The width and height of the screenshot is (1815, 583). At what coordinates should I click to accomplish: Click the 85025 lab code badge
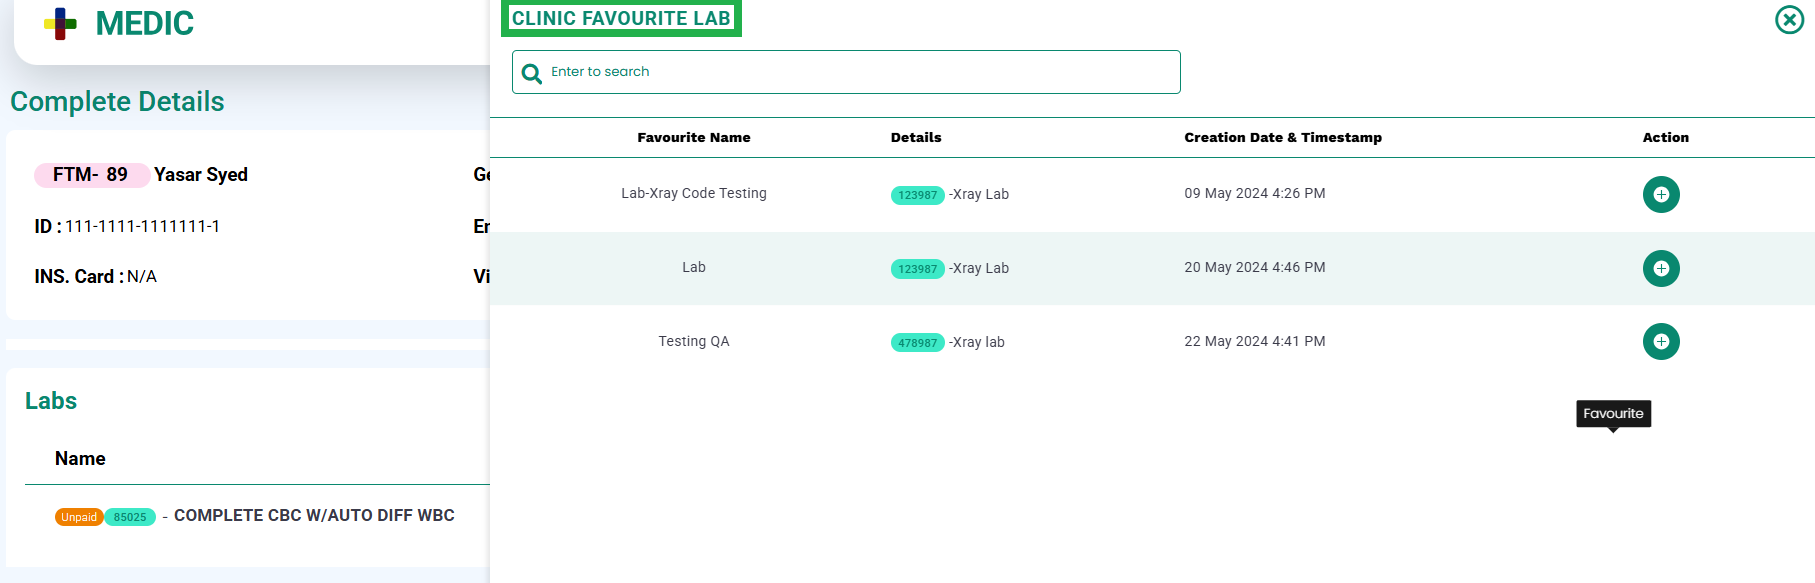click(x=130, y=517)
